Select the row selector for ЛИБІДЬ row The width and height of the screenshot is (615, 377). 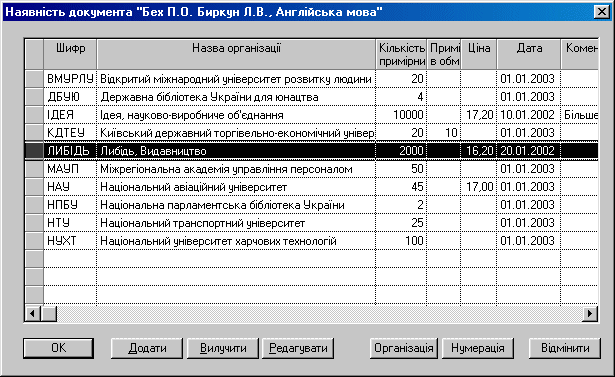[x=34, y=151]
